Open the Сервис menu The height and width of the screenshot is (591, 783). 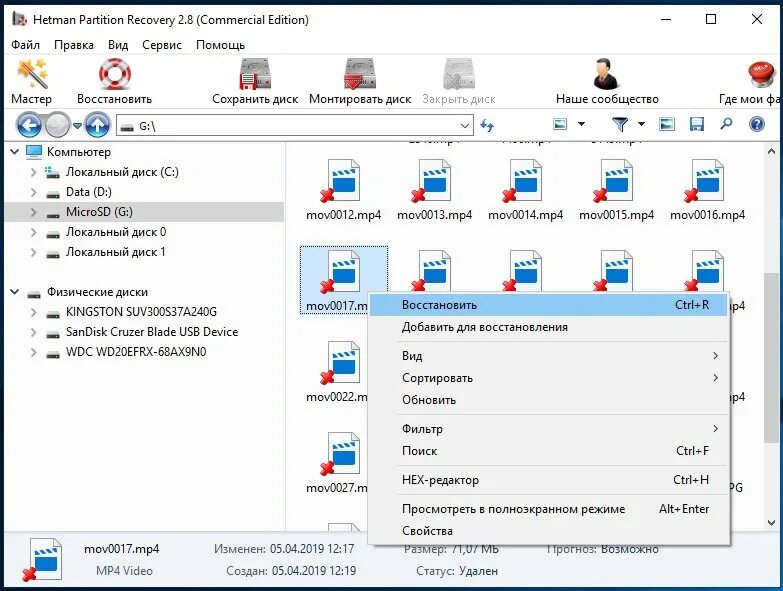click(162, 45)
